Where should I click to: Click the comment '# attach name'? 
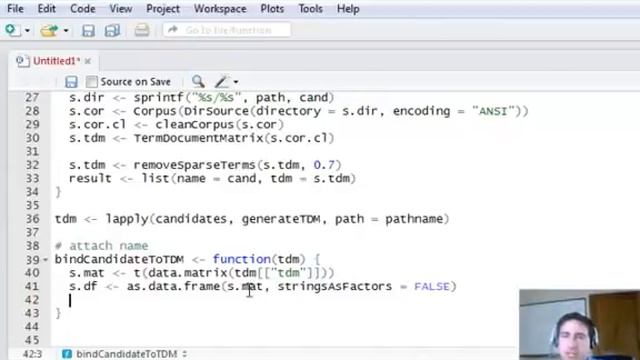tap(101, 246)
